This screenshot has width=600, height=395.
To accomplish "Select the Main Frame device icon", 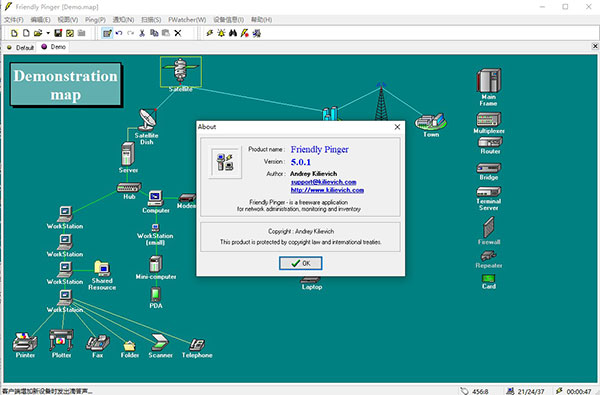I will 489,80.
